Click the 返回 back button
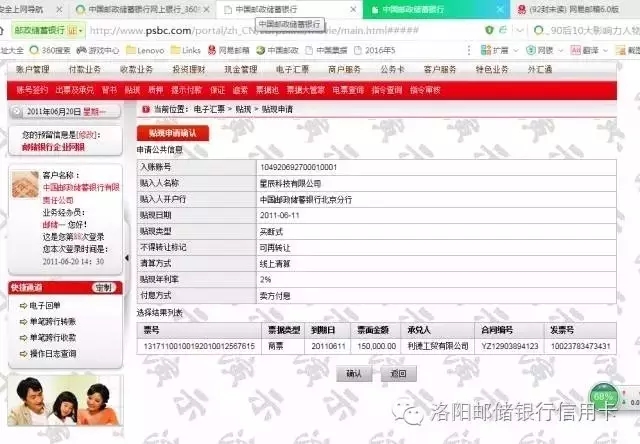 (x=398, y=373)
